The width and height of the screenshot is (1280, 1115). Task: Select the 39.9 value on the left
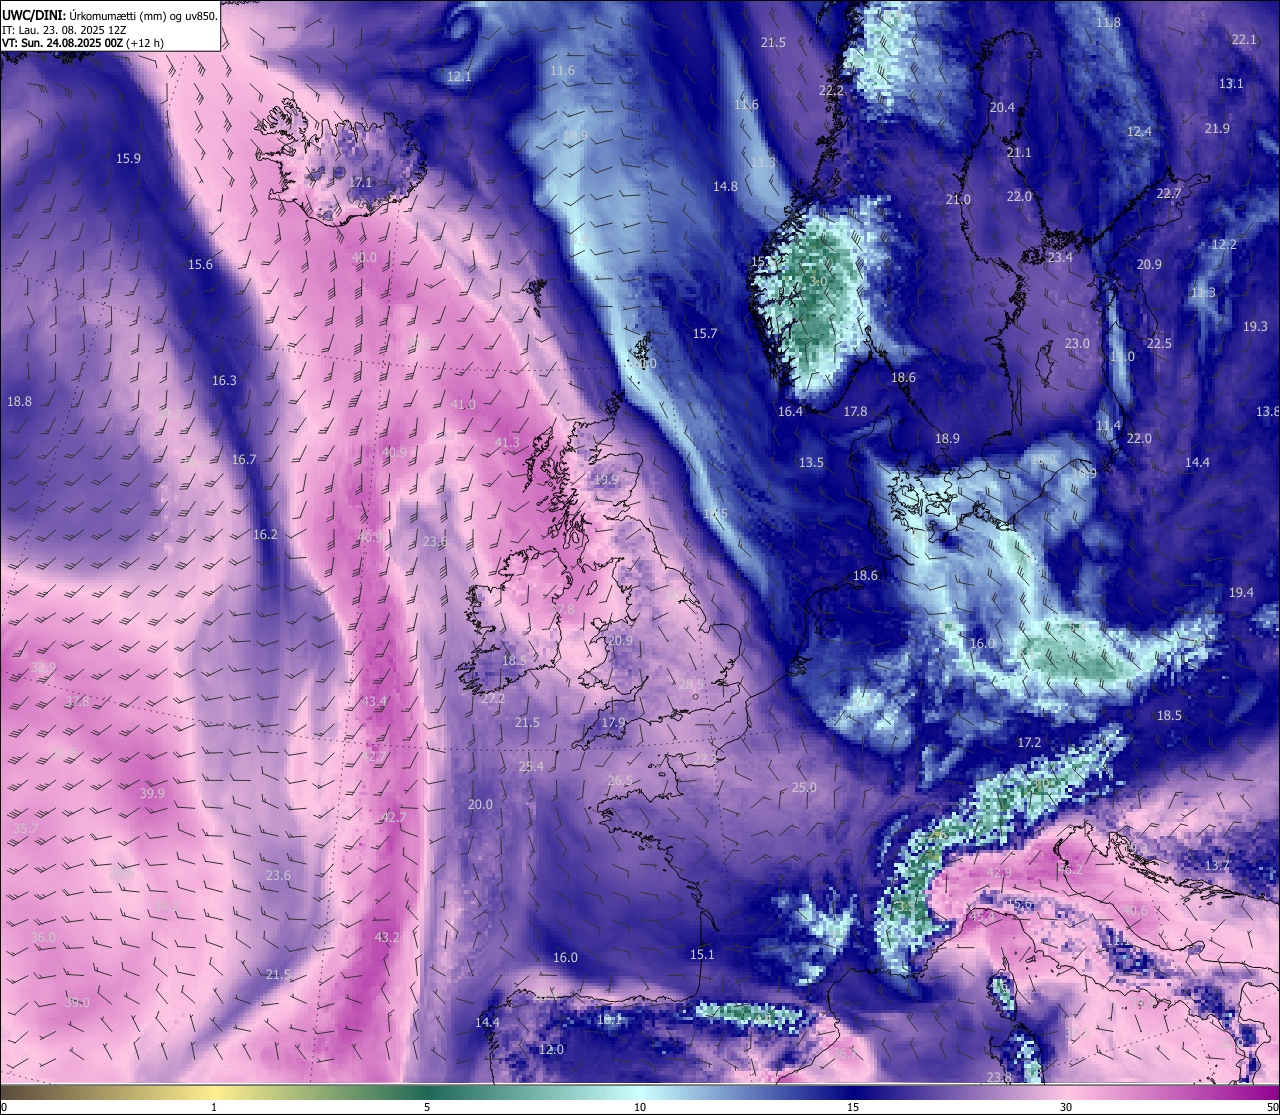(x=152, y=793)
